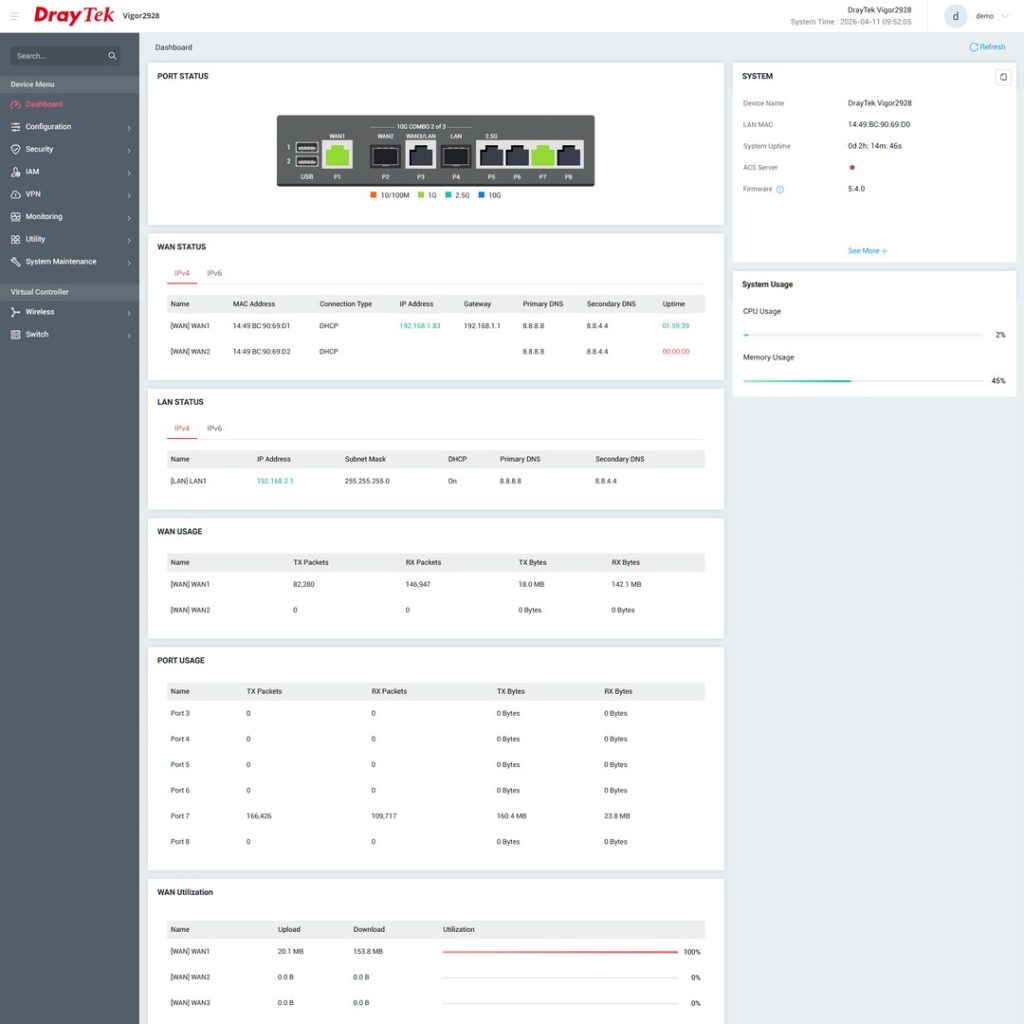
Task: Click WAN2 uptime value 00:00:00
Action: (x=675, y=352)
